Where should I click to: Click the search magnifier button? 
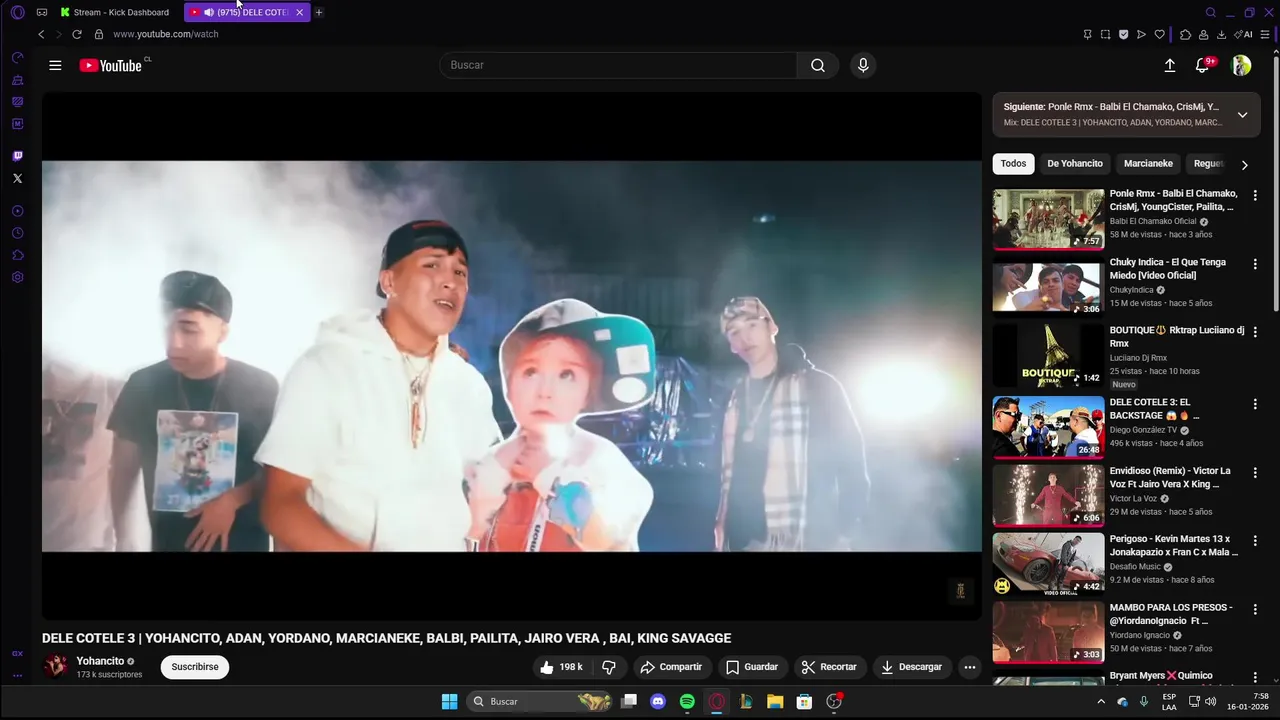818,65
